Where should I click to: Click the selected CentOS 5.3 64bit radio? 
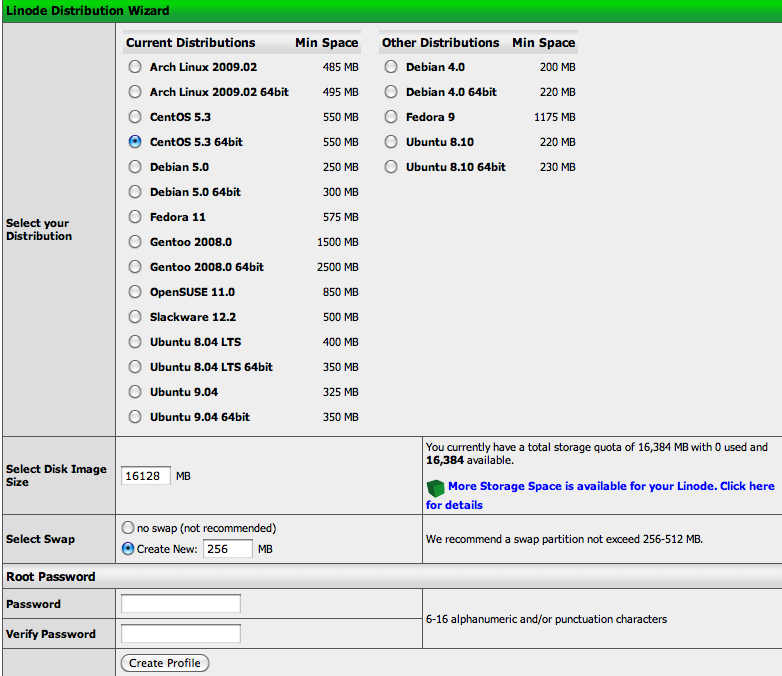point(135,142)
